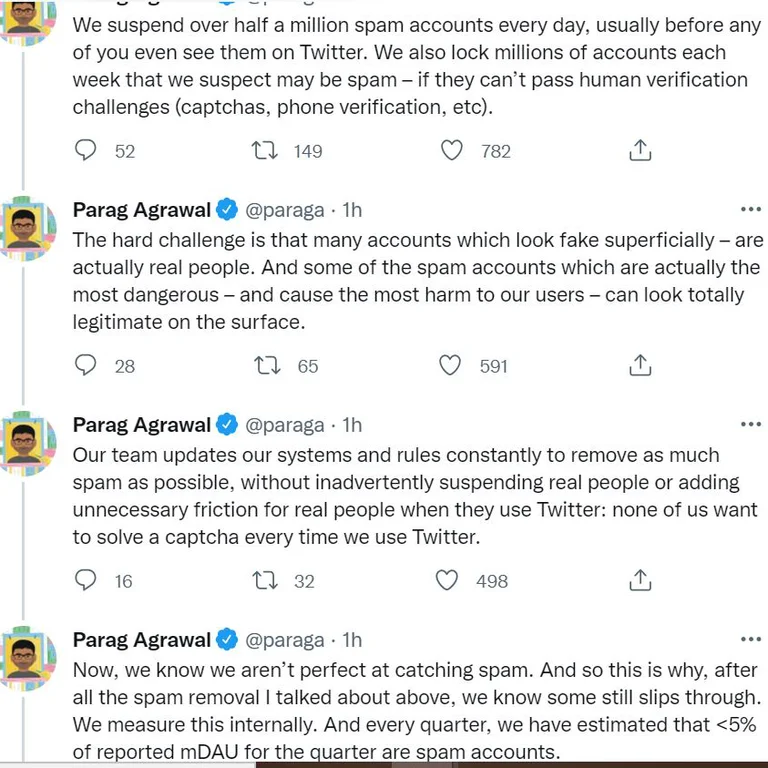768x768 pixels.
Task: Reply to the tweet with 16 replies
Action: point(87,581)
